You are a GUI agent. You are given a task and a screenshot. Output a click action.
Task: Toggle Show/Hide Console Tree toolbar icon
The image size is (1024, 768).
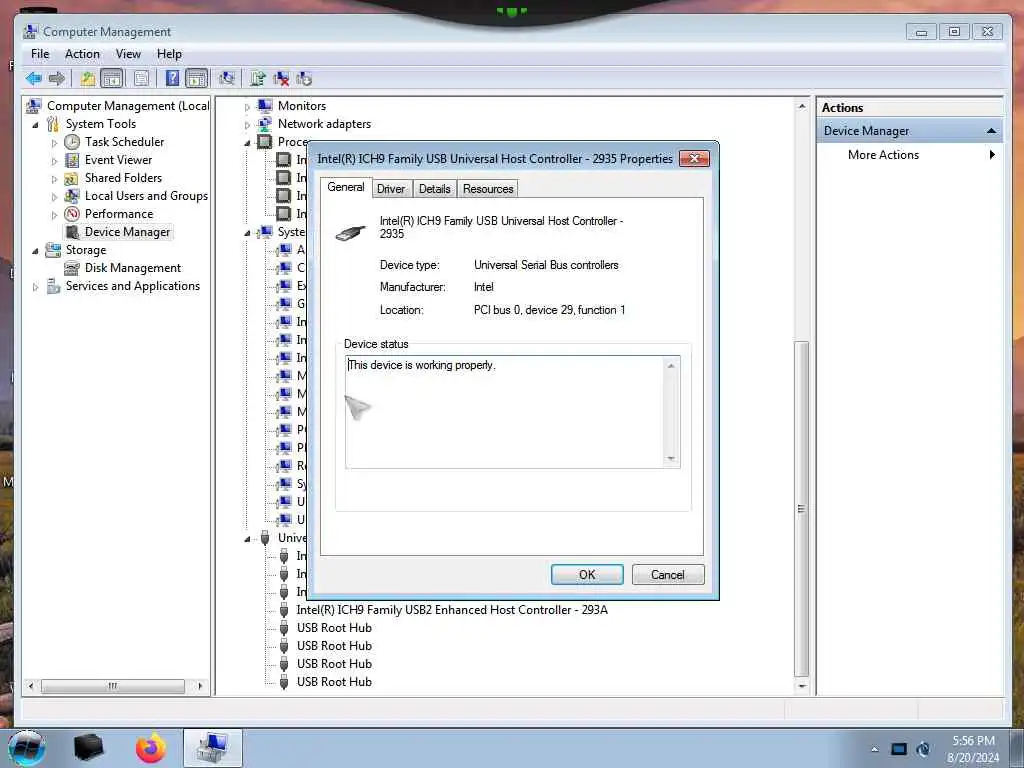point(112,79)
